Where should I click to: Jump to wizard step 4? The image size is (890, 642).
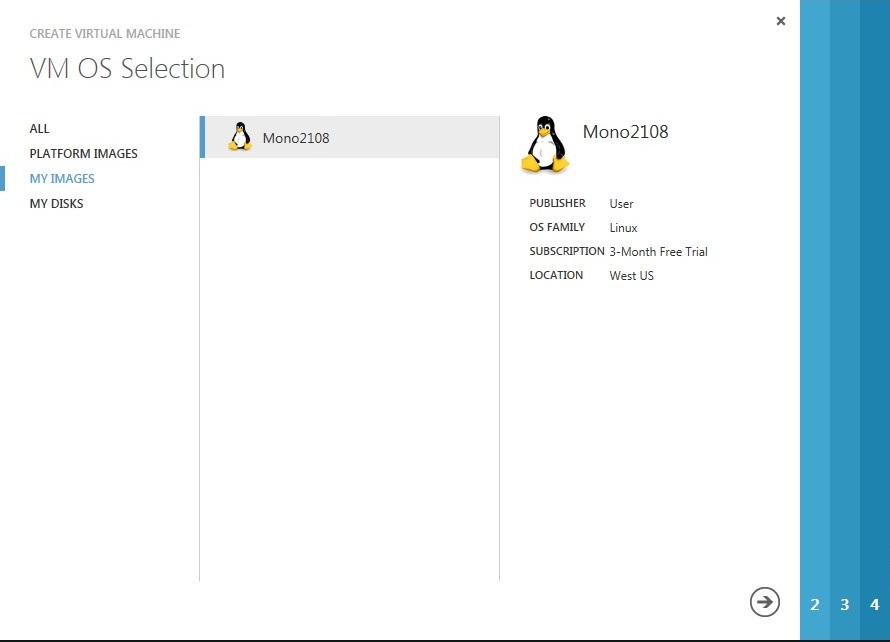pos(875,604)
